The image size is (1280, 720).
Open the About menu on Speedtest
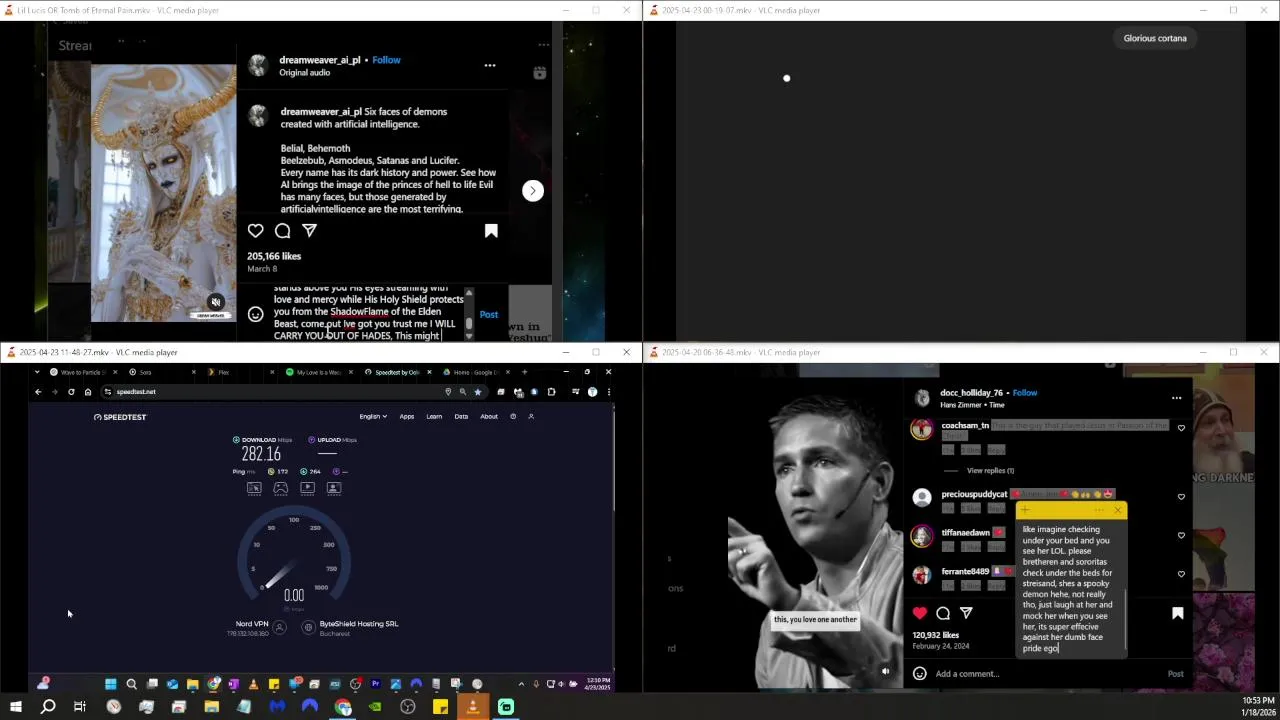coord(489,416)
